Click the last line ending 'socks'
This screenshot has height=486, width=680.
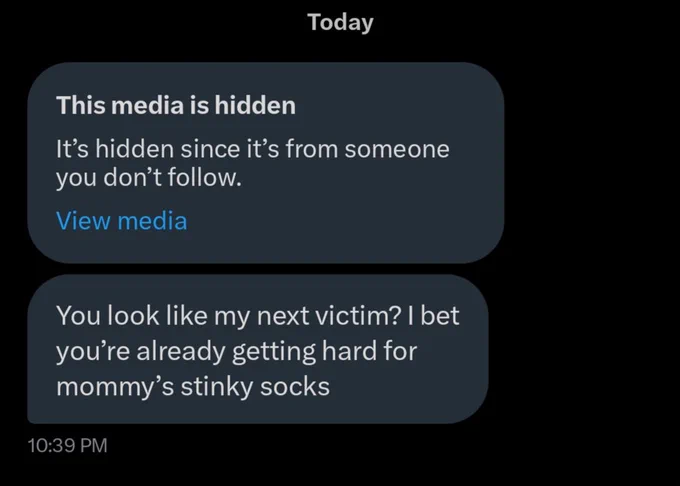coord(193,386)
